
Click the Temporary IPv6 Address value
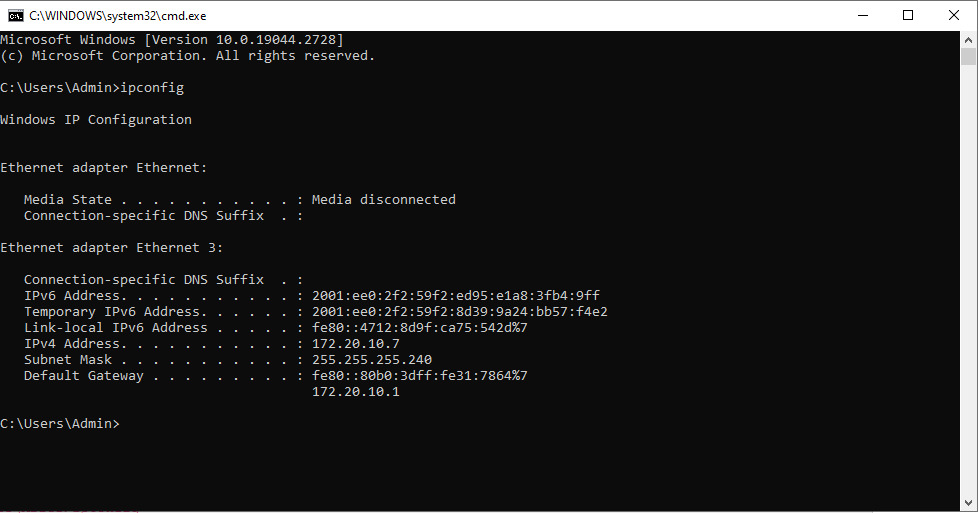tap(460, 311)
